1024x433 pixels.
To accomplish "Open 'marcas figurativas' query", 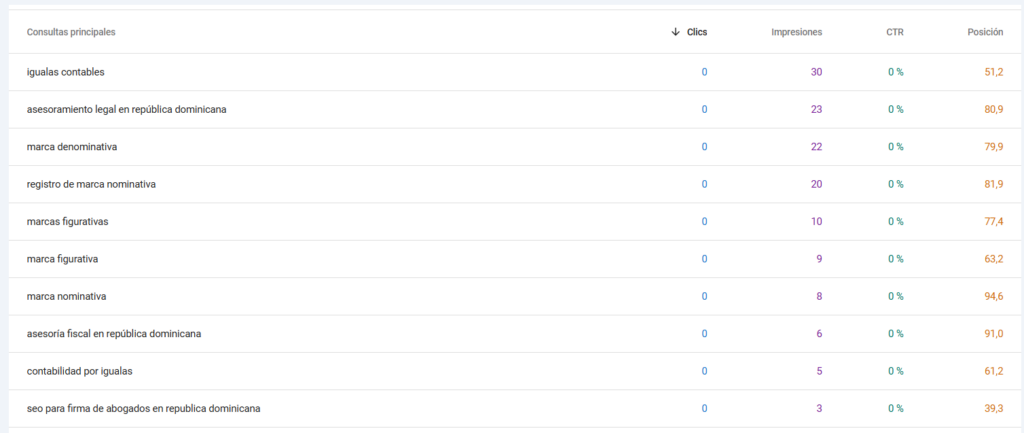I will pos(67,221).
